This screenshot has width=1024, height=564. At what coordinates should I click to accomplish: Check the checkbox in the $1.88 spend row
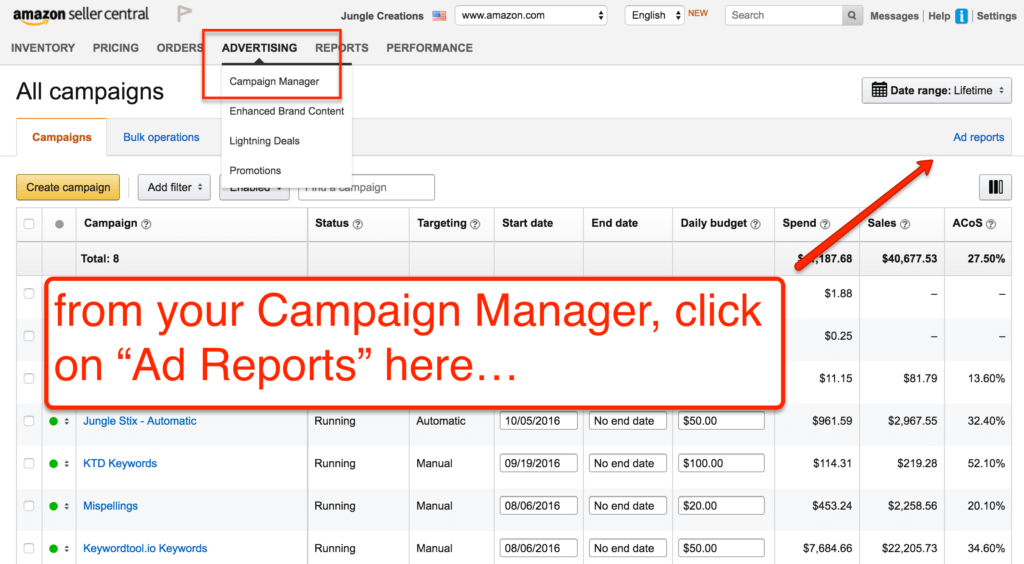tap(29, 294)
